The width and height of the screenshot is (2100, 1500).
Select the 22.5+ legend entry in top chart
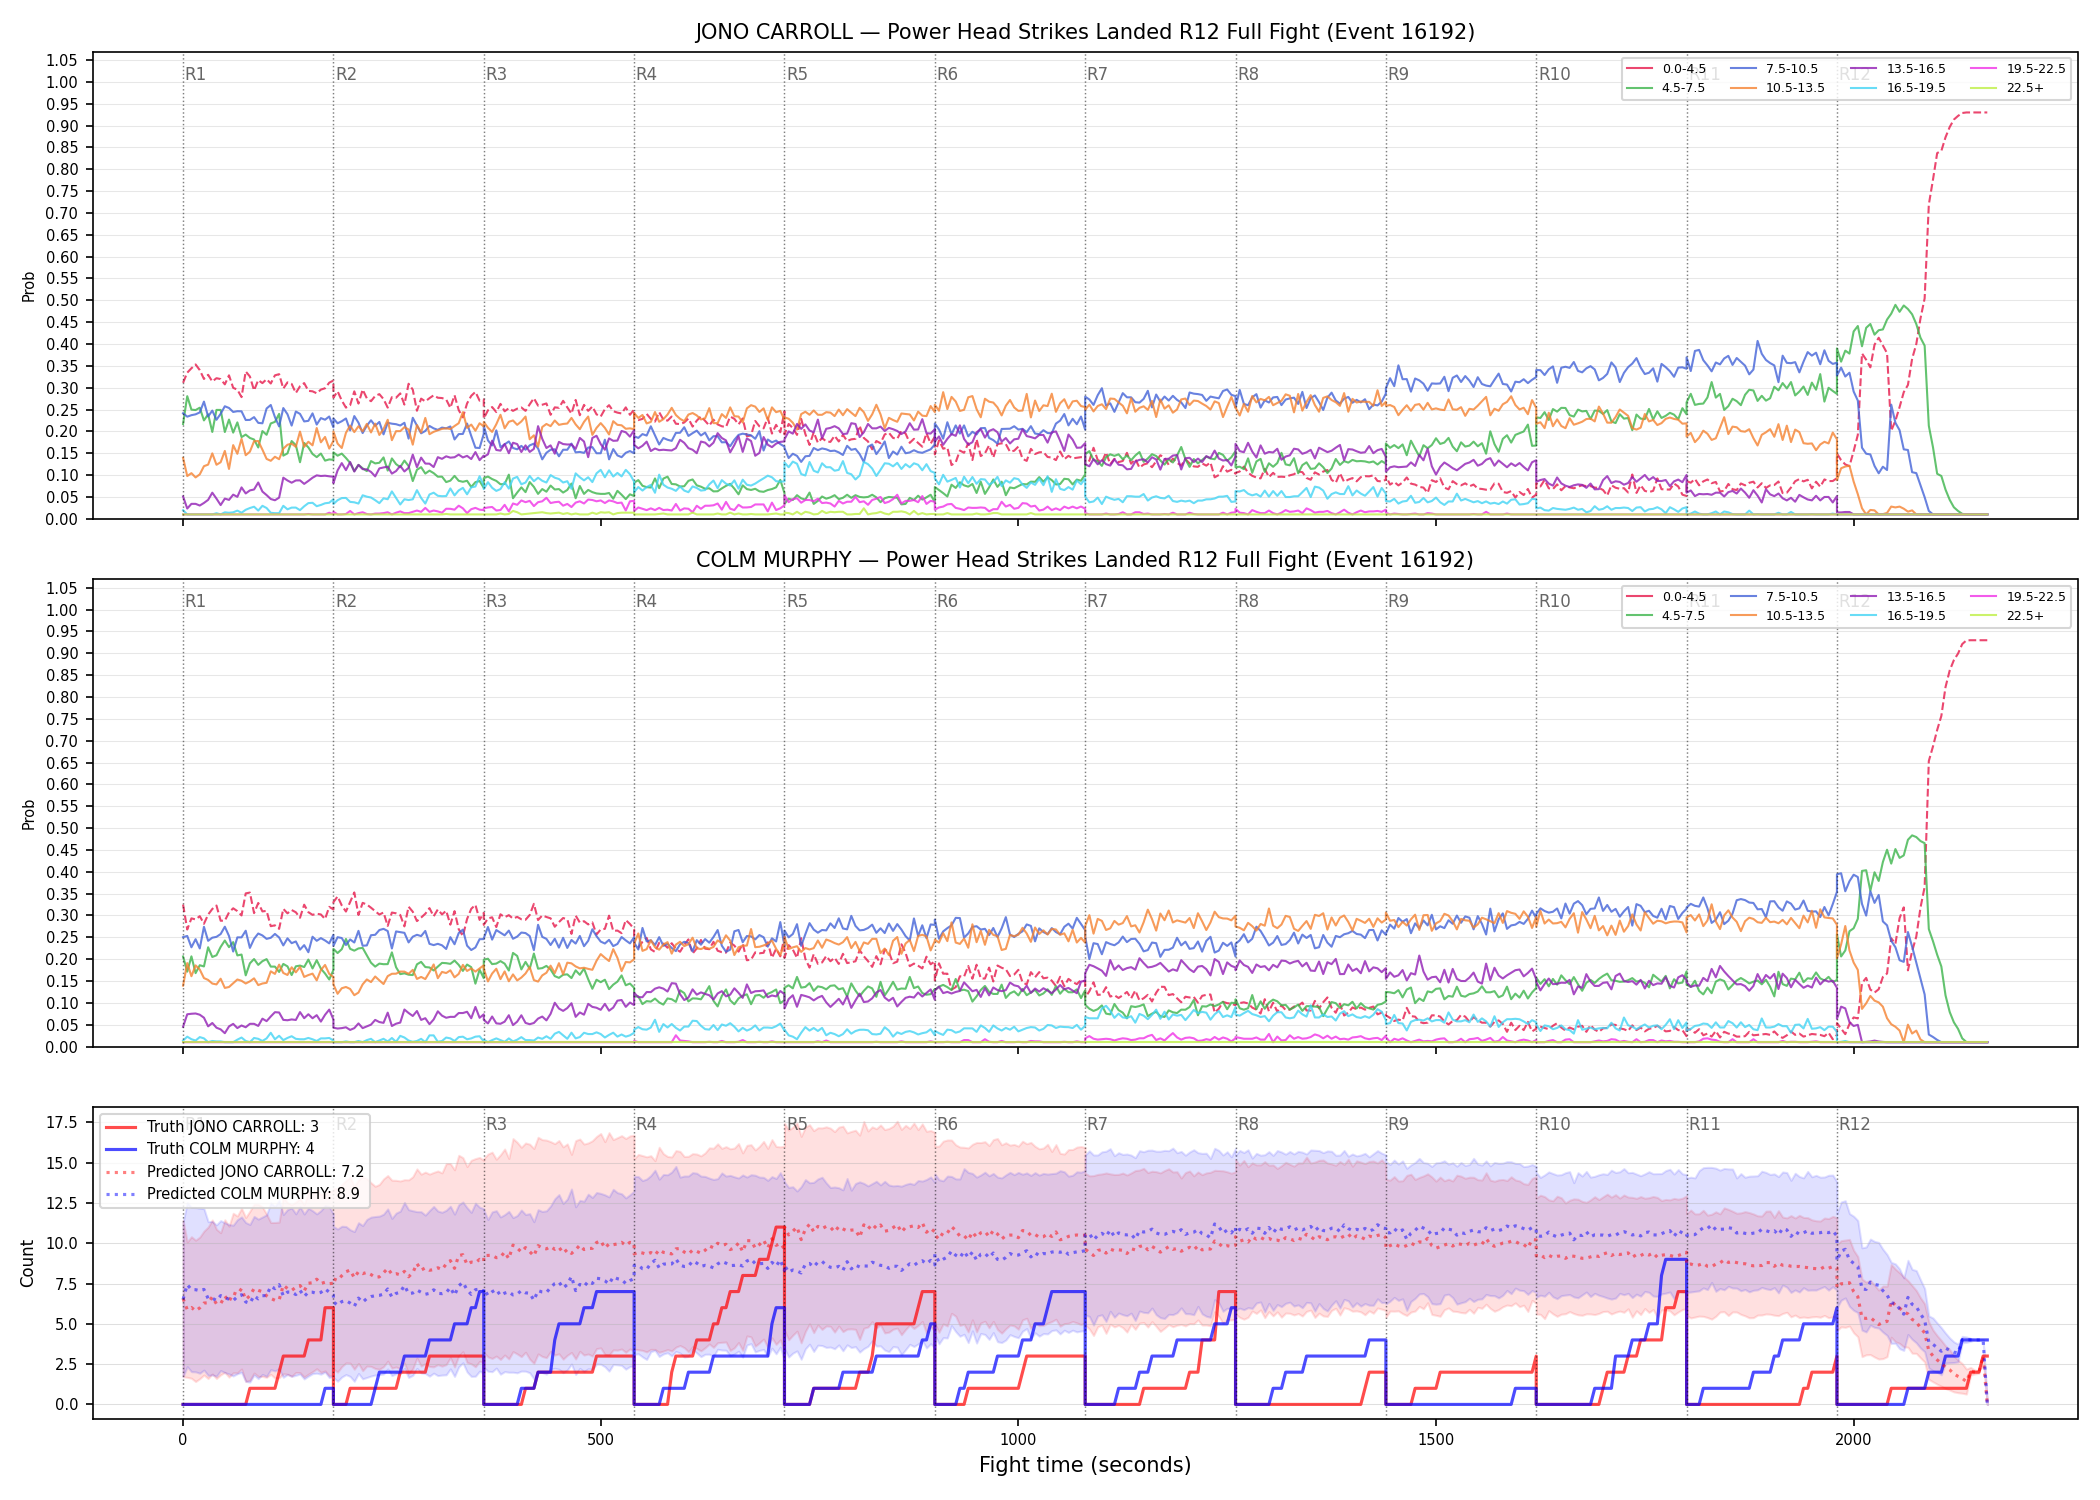point(2008,88)
